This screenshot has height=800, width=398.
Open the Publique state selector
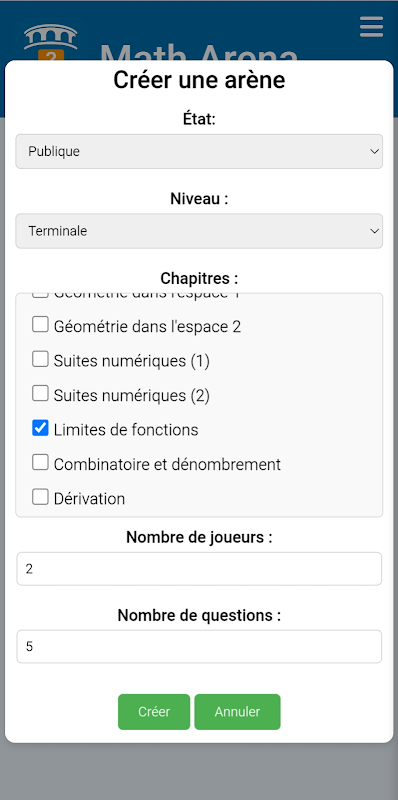[199, 152]
